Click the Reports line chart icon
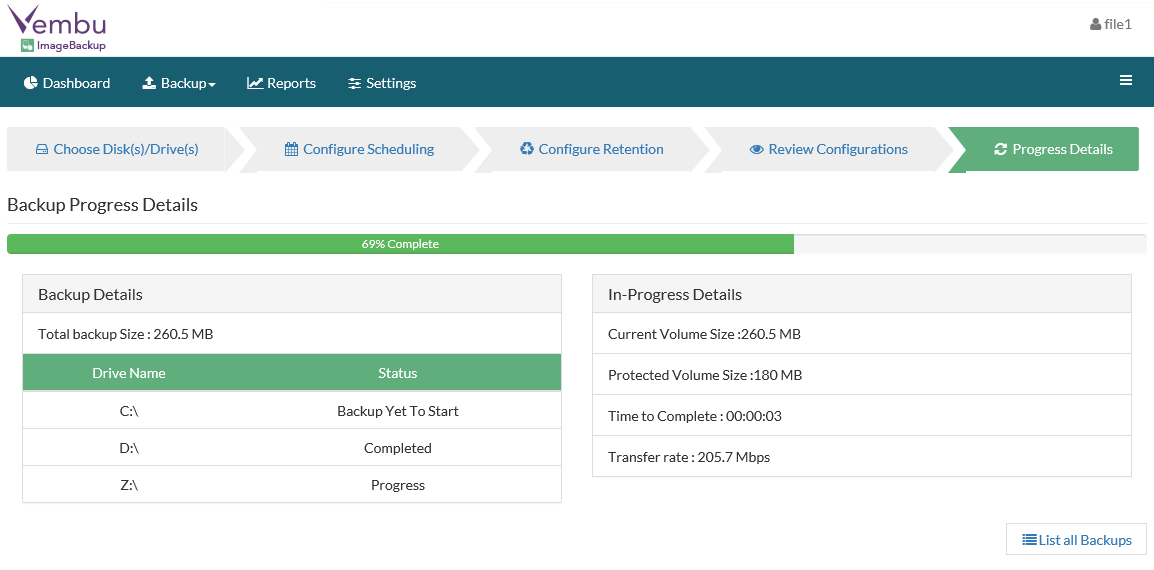The image size is (1154, 570). pos(255,83)
